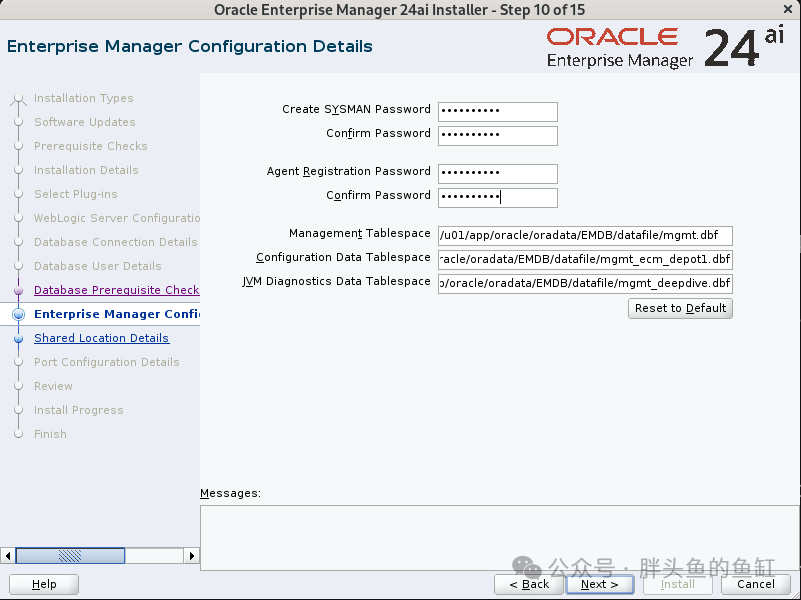This screenshot has width=801, height=600.
Task: Click the Management Tablespace path field
Action: [585, 235]
